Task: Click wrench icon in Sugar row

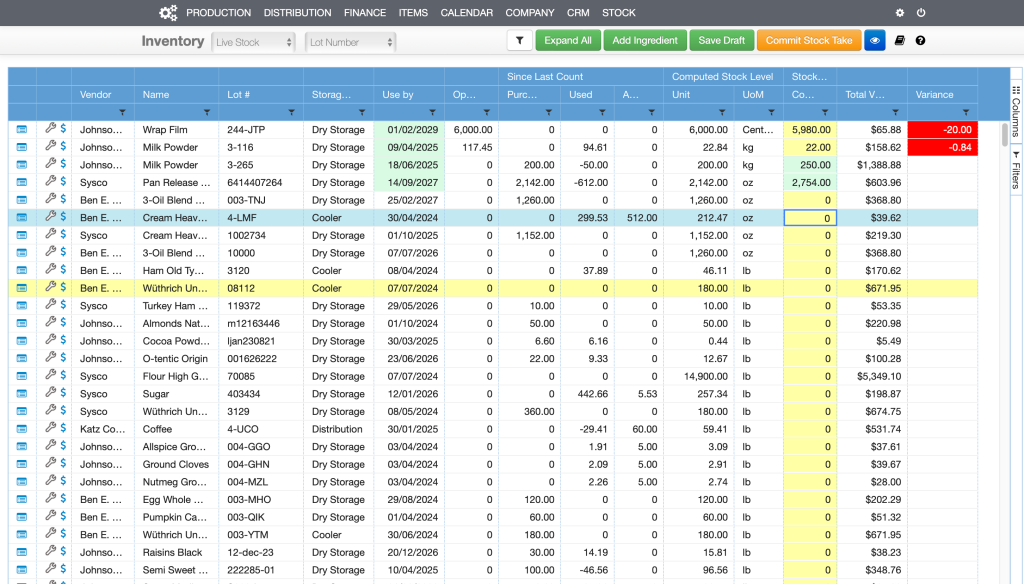Action: (50, 393)
